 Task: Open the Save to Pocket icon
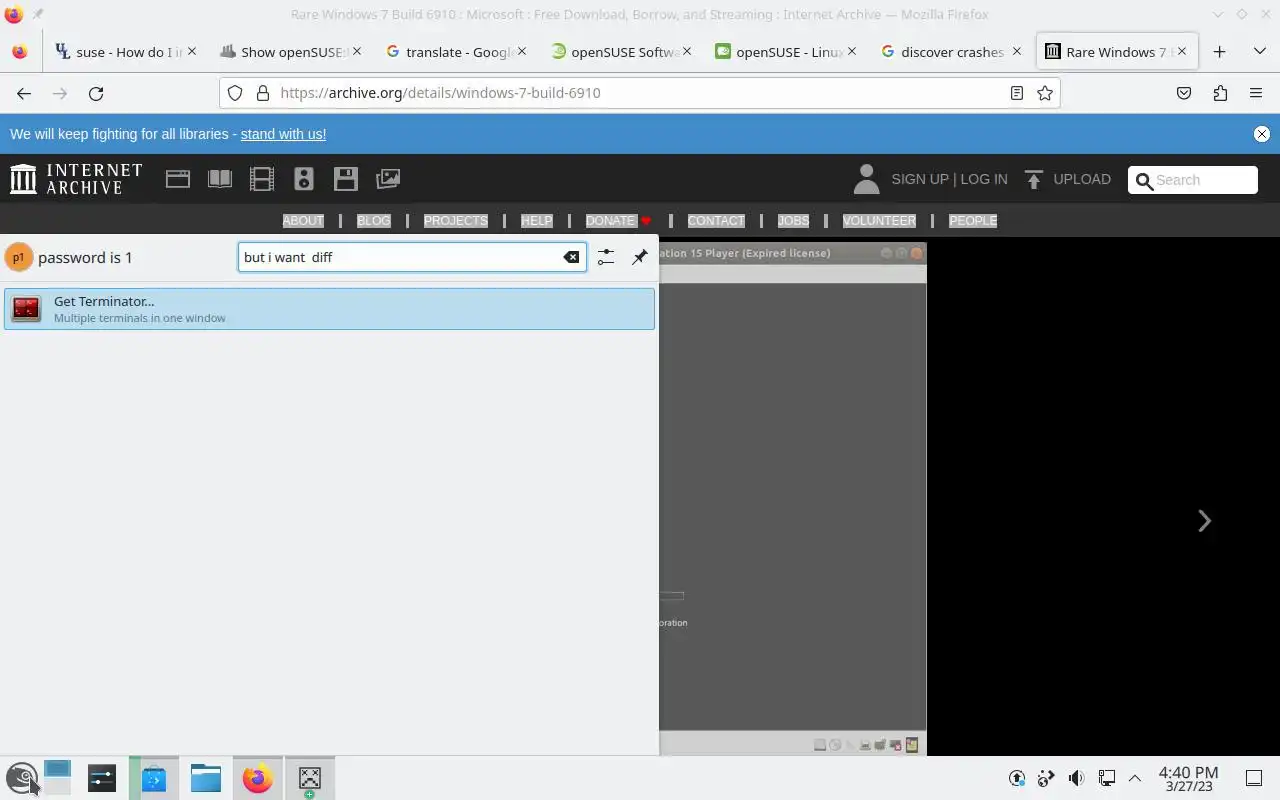pyautogui.click(x=1184, y=93)
